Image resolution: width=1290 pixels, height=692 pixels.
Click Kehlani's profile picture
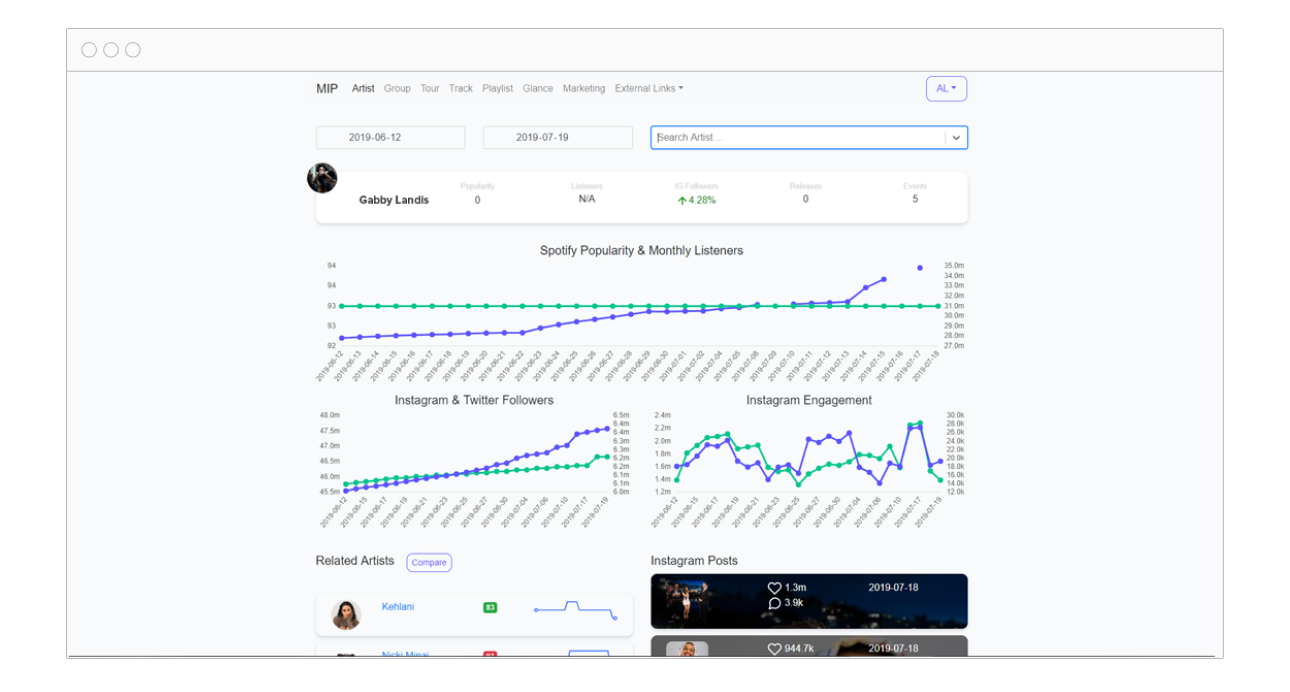point(346,615)
